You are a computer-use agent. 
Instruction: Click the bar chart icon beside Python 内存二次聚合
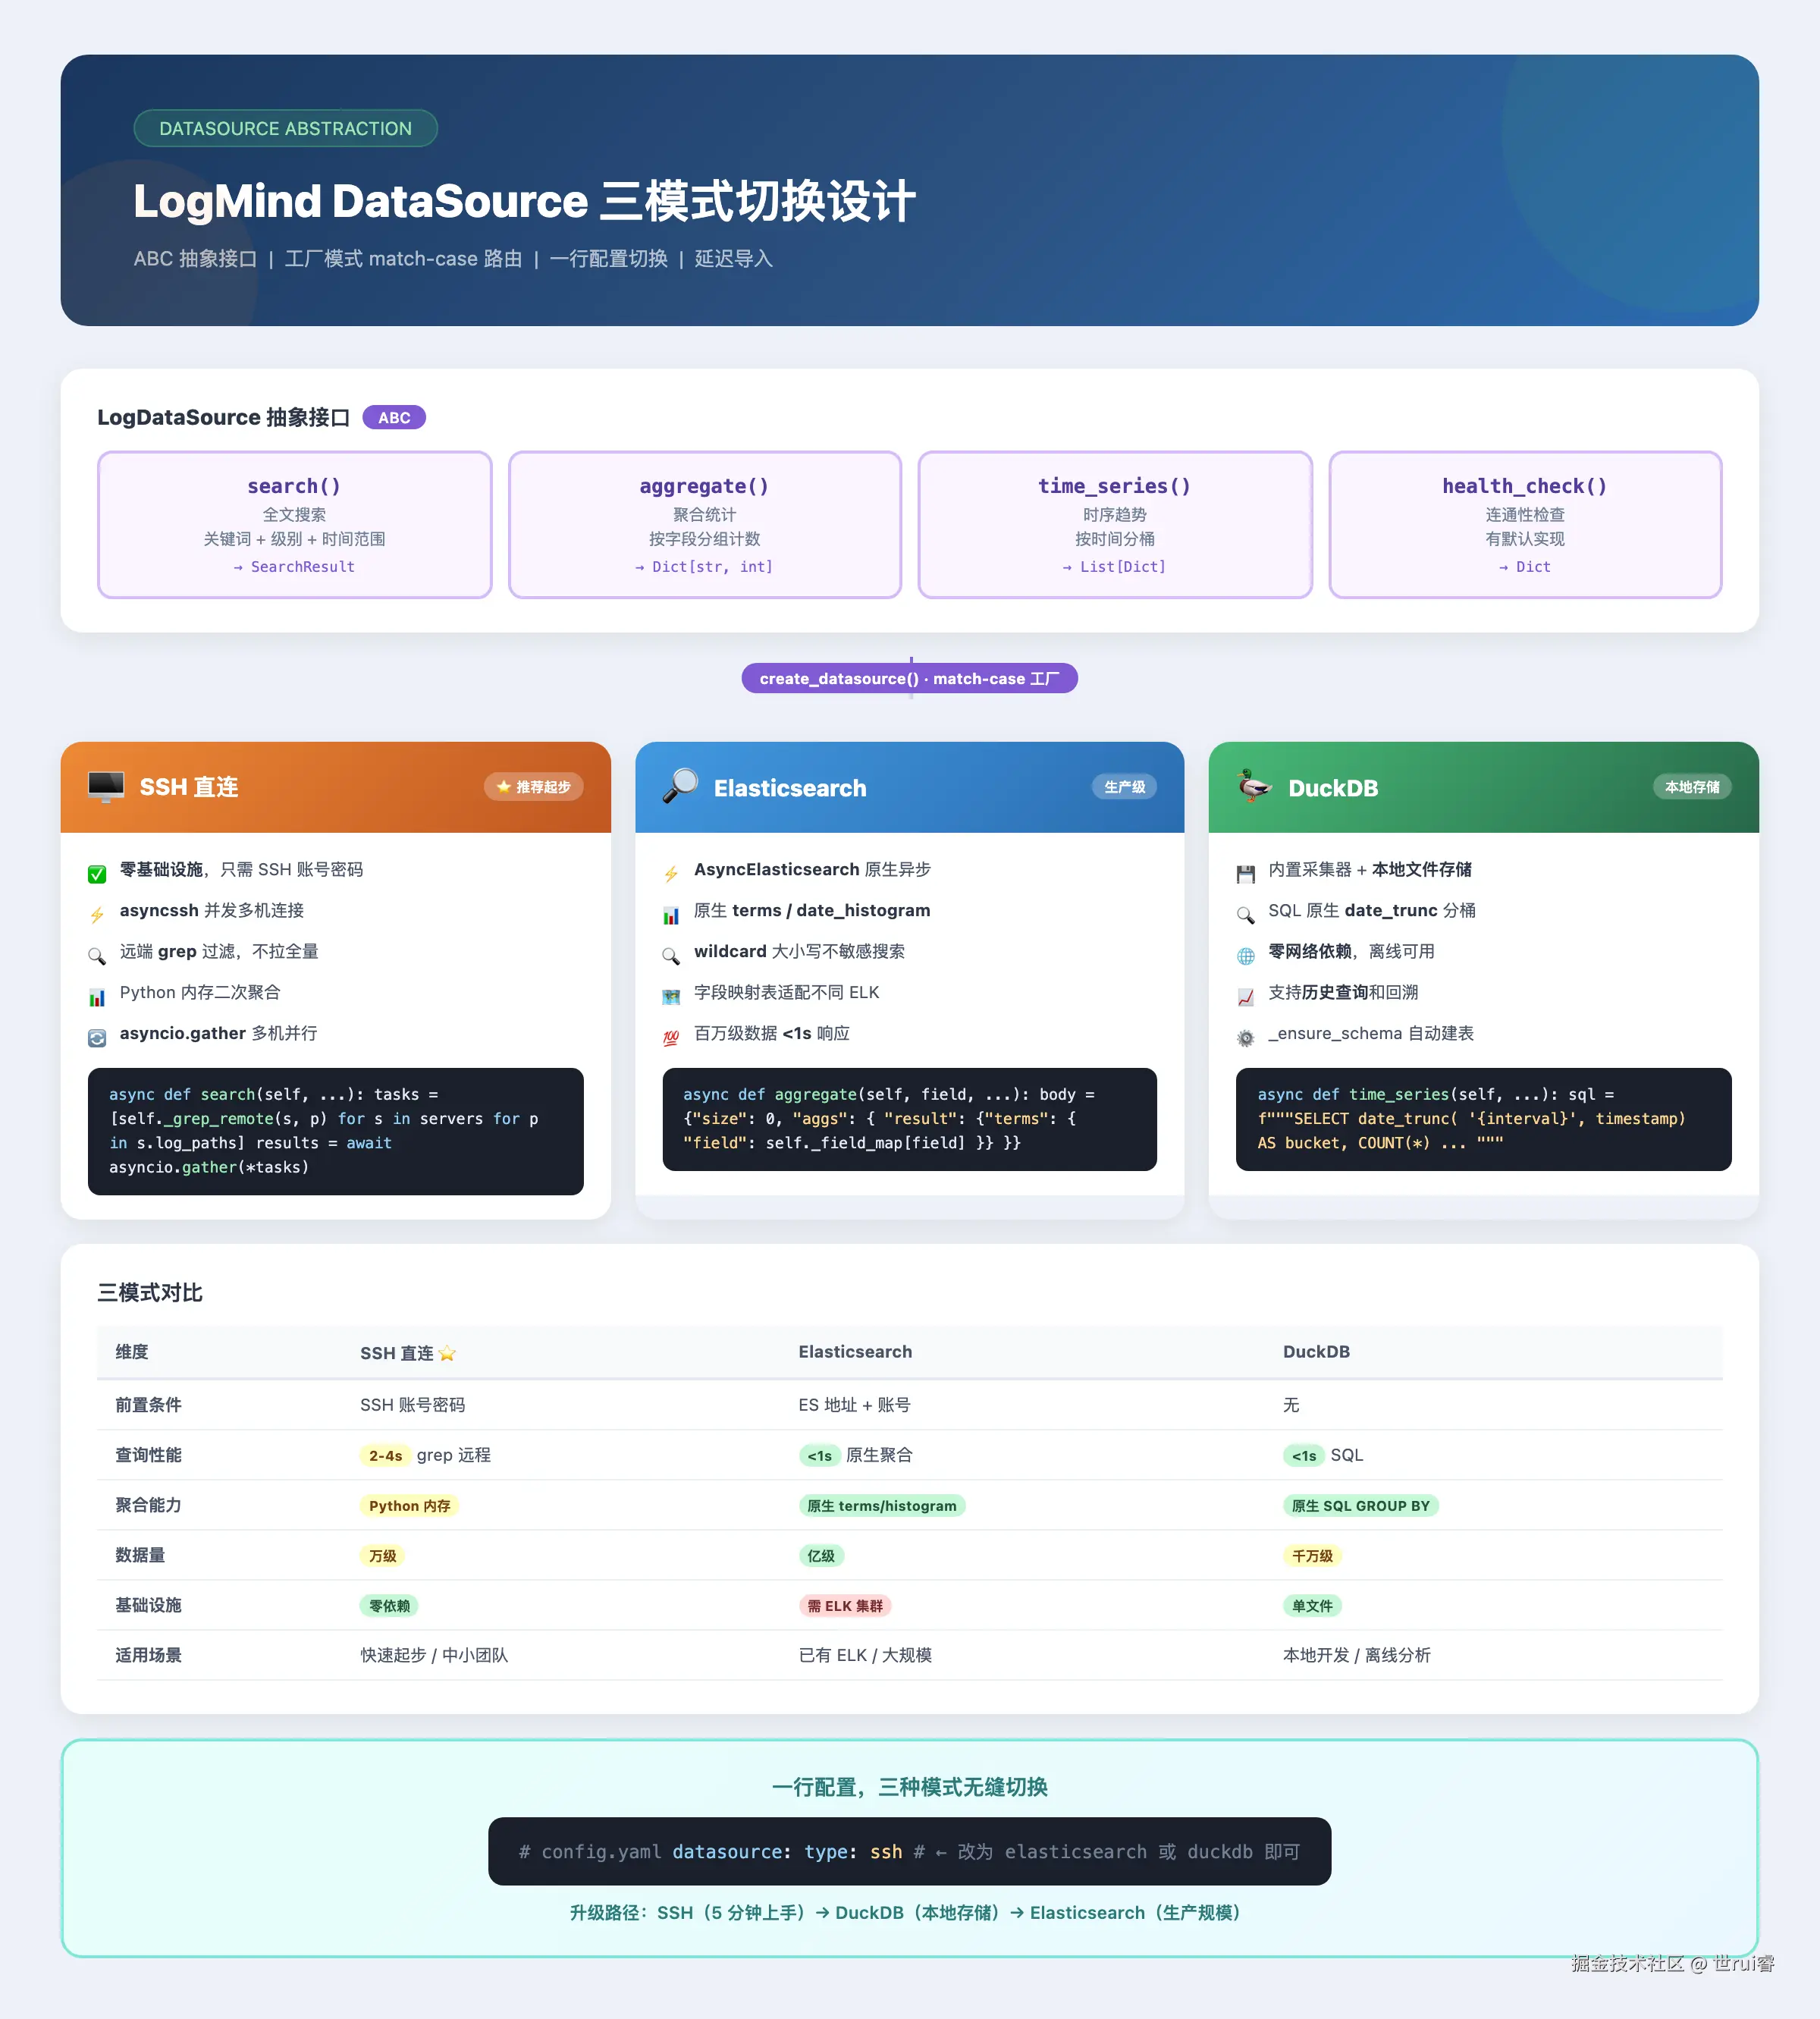coord(97,997)
